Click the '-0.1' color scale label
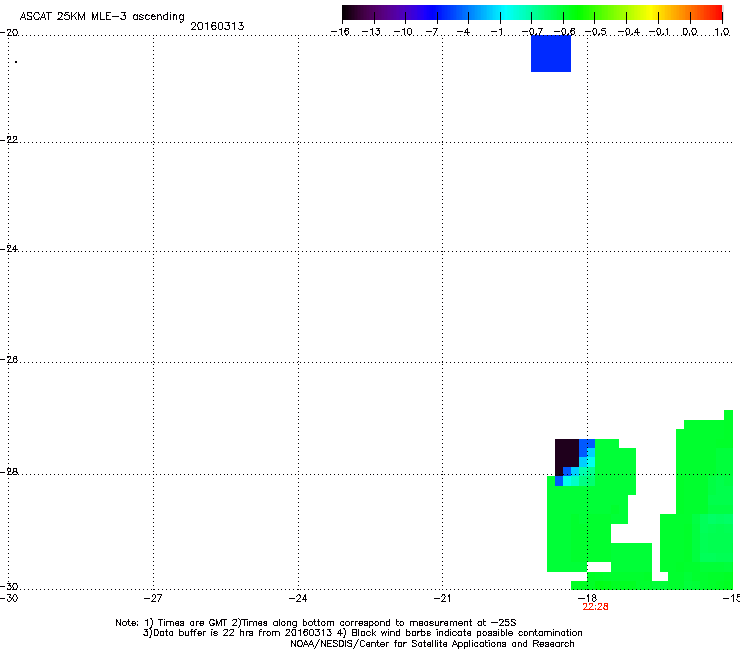This screenshot has width=740, height=650. point(659,32)
